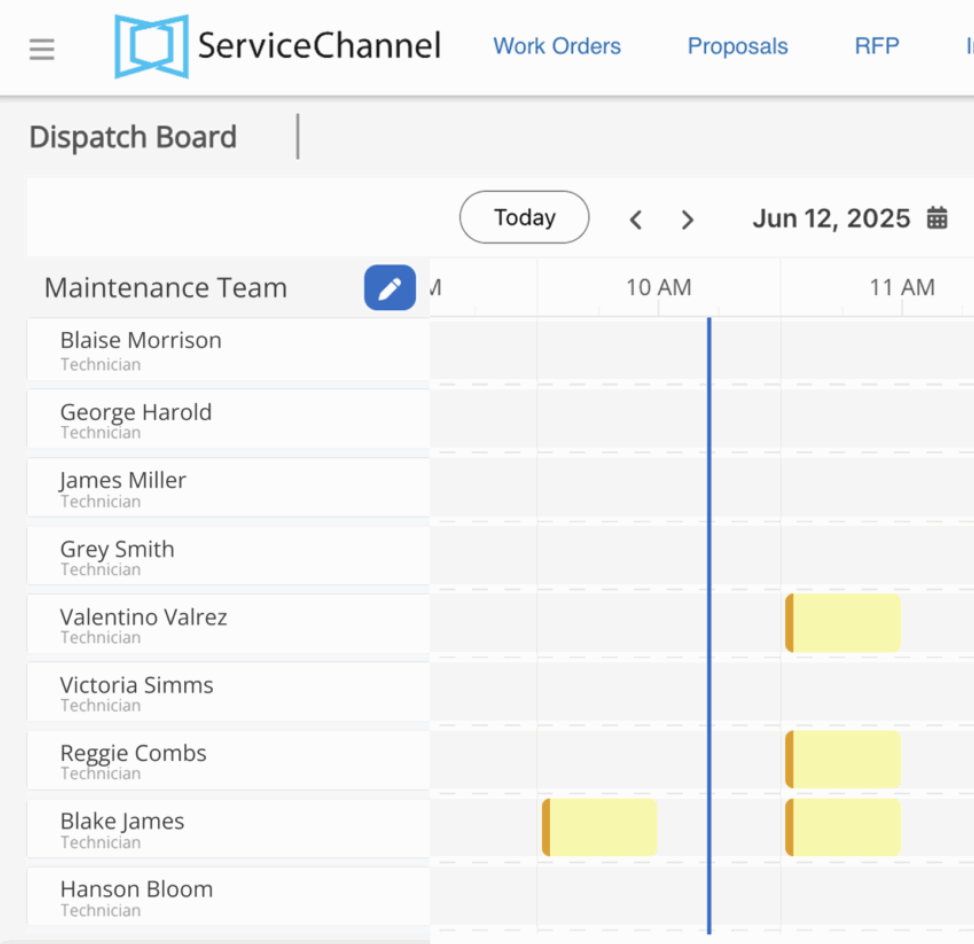Open the hamburger navigation menu
The image size is (974, 944).
pos(42,49)
